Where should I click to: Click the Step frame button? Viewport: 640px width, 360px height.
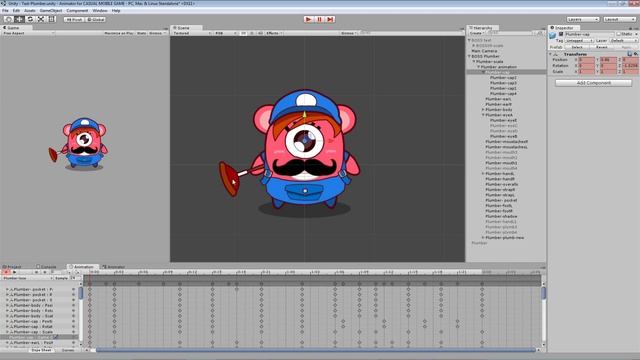[x=330, y=19]
